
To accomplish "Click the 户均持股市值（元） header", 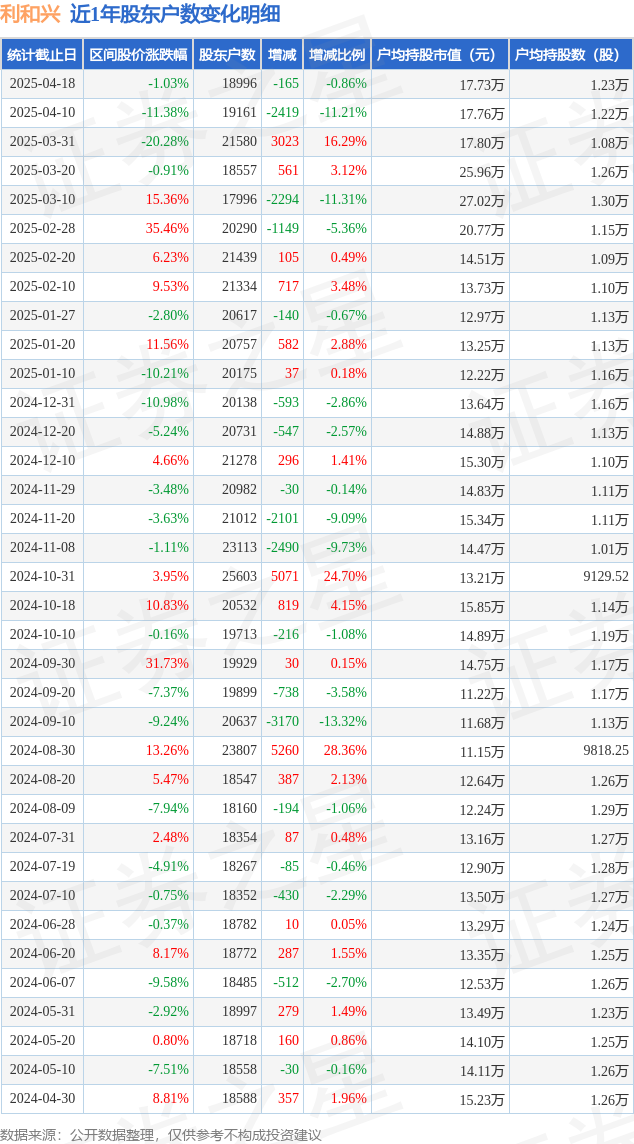I will pyautogui.click(x=440, y=55).
